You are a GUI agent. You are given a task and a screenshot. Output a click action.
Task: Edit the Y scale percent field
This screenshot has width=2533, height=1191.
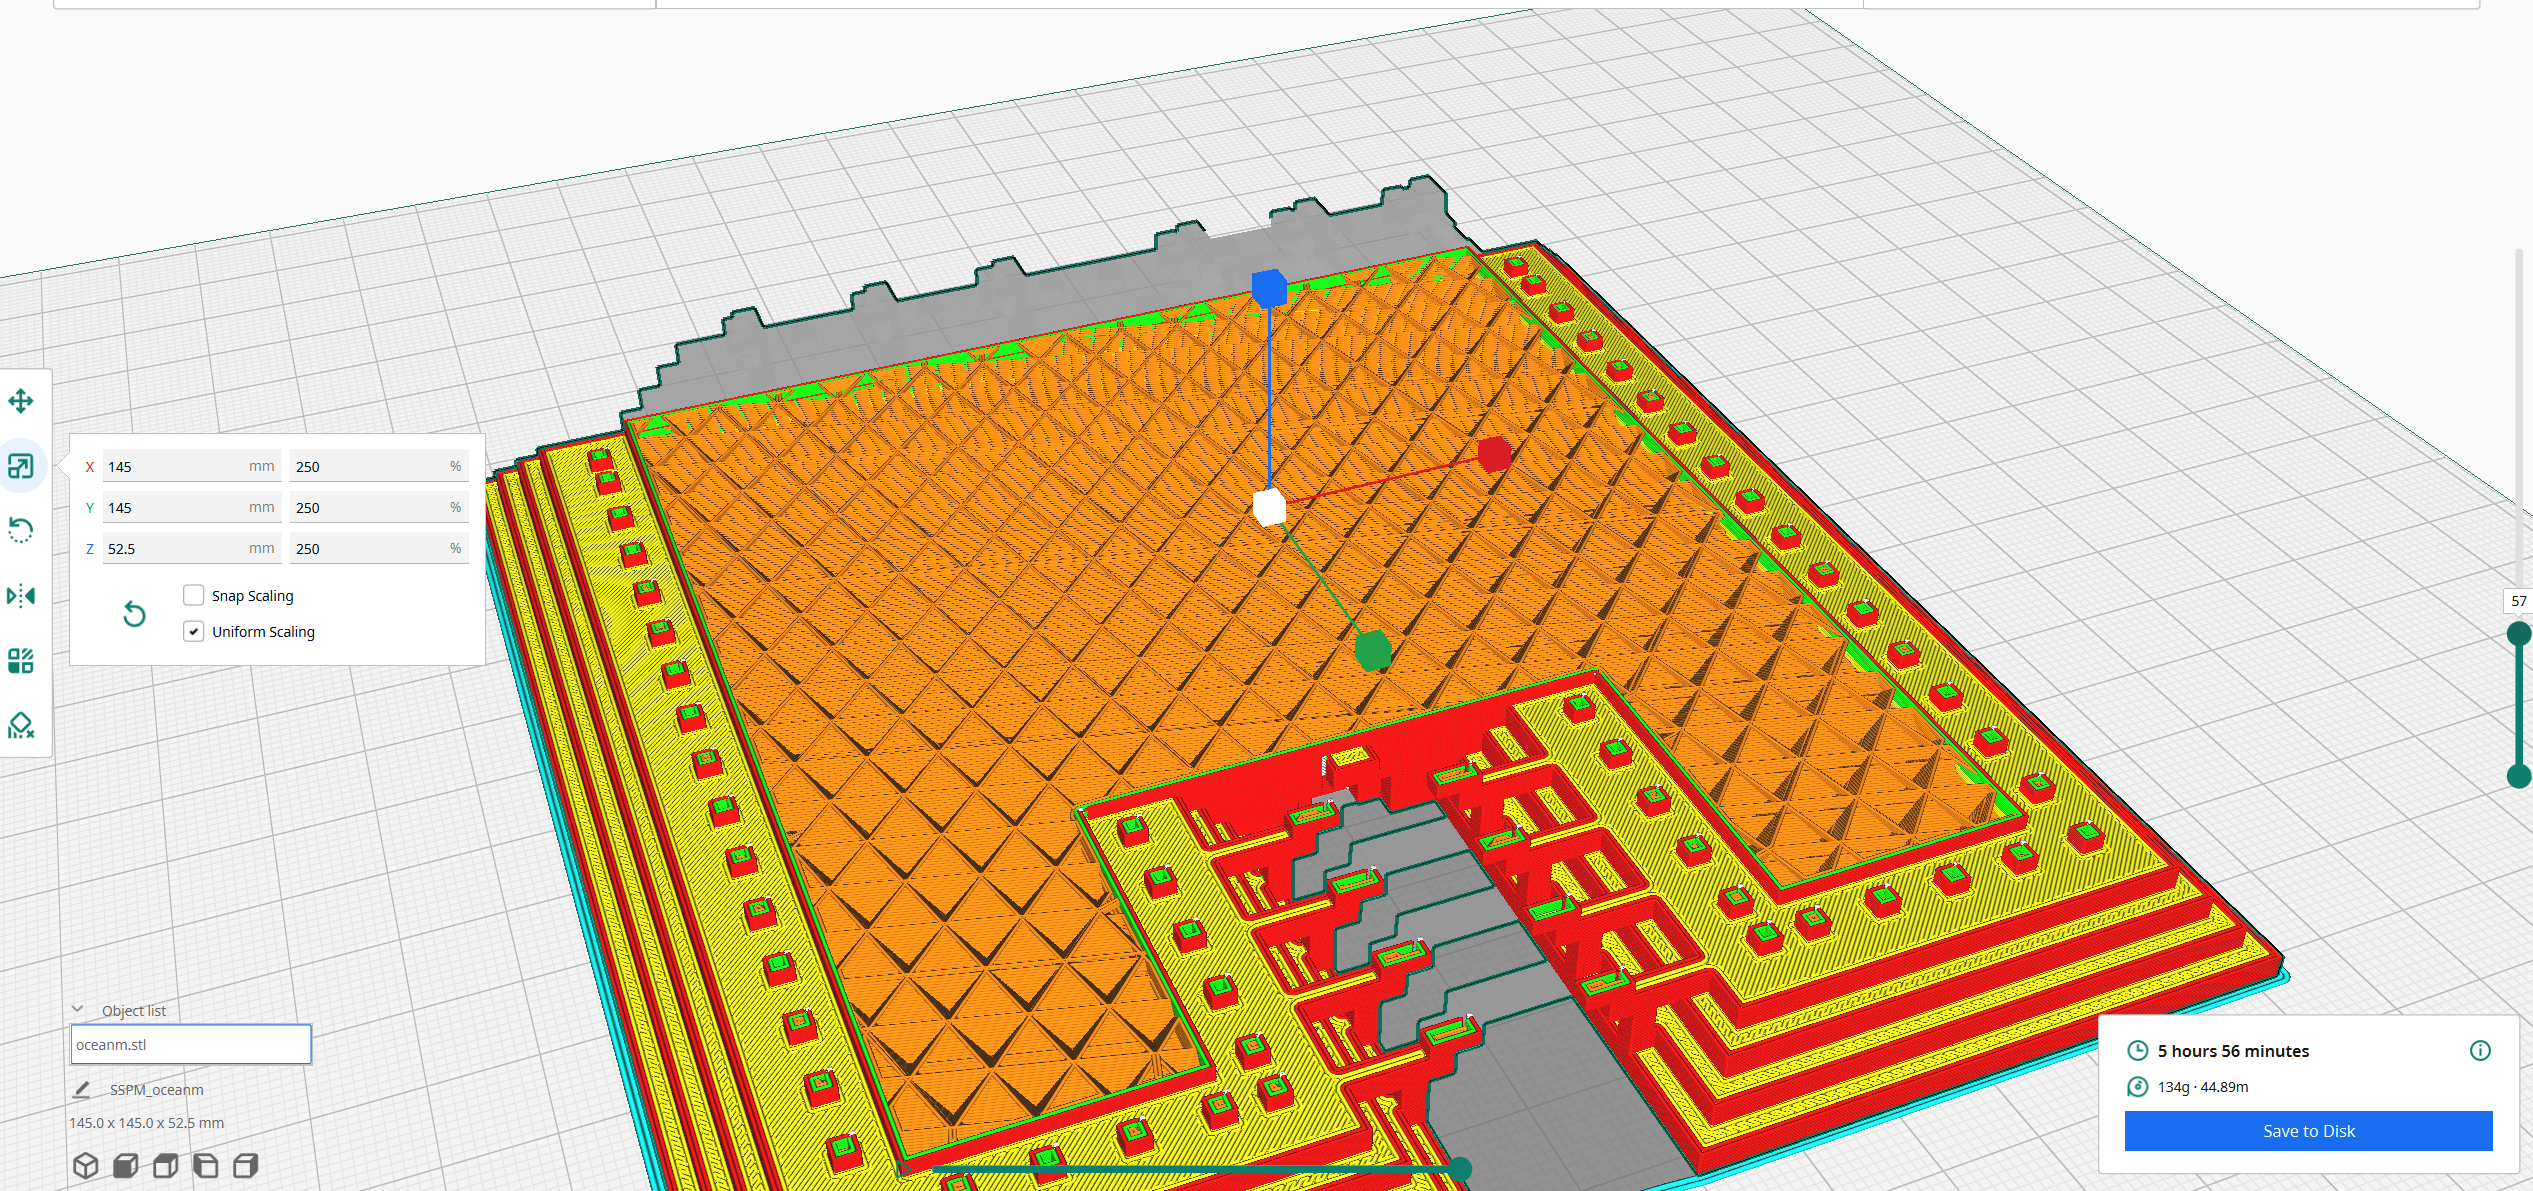point(379,507)
